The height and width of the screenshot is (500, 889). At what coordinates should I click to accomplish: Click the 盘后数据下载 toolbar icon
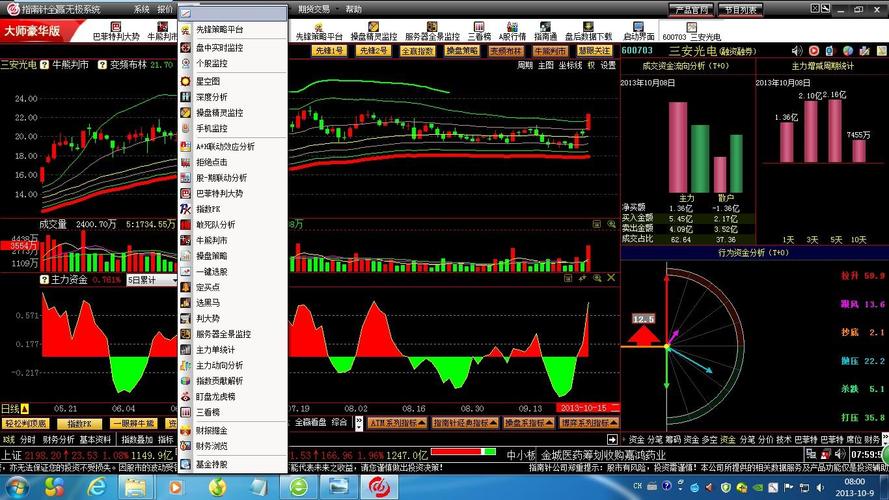[x=588, y=31]
